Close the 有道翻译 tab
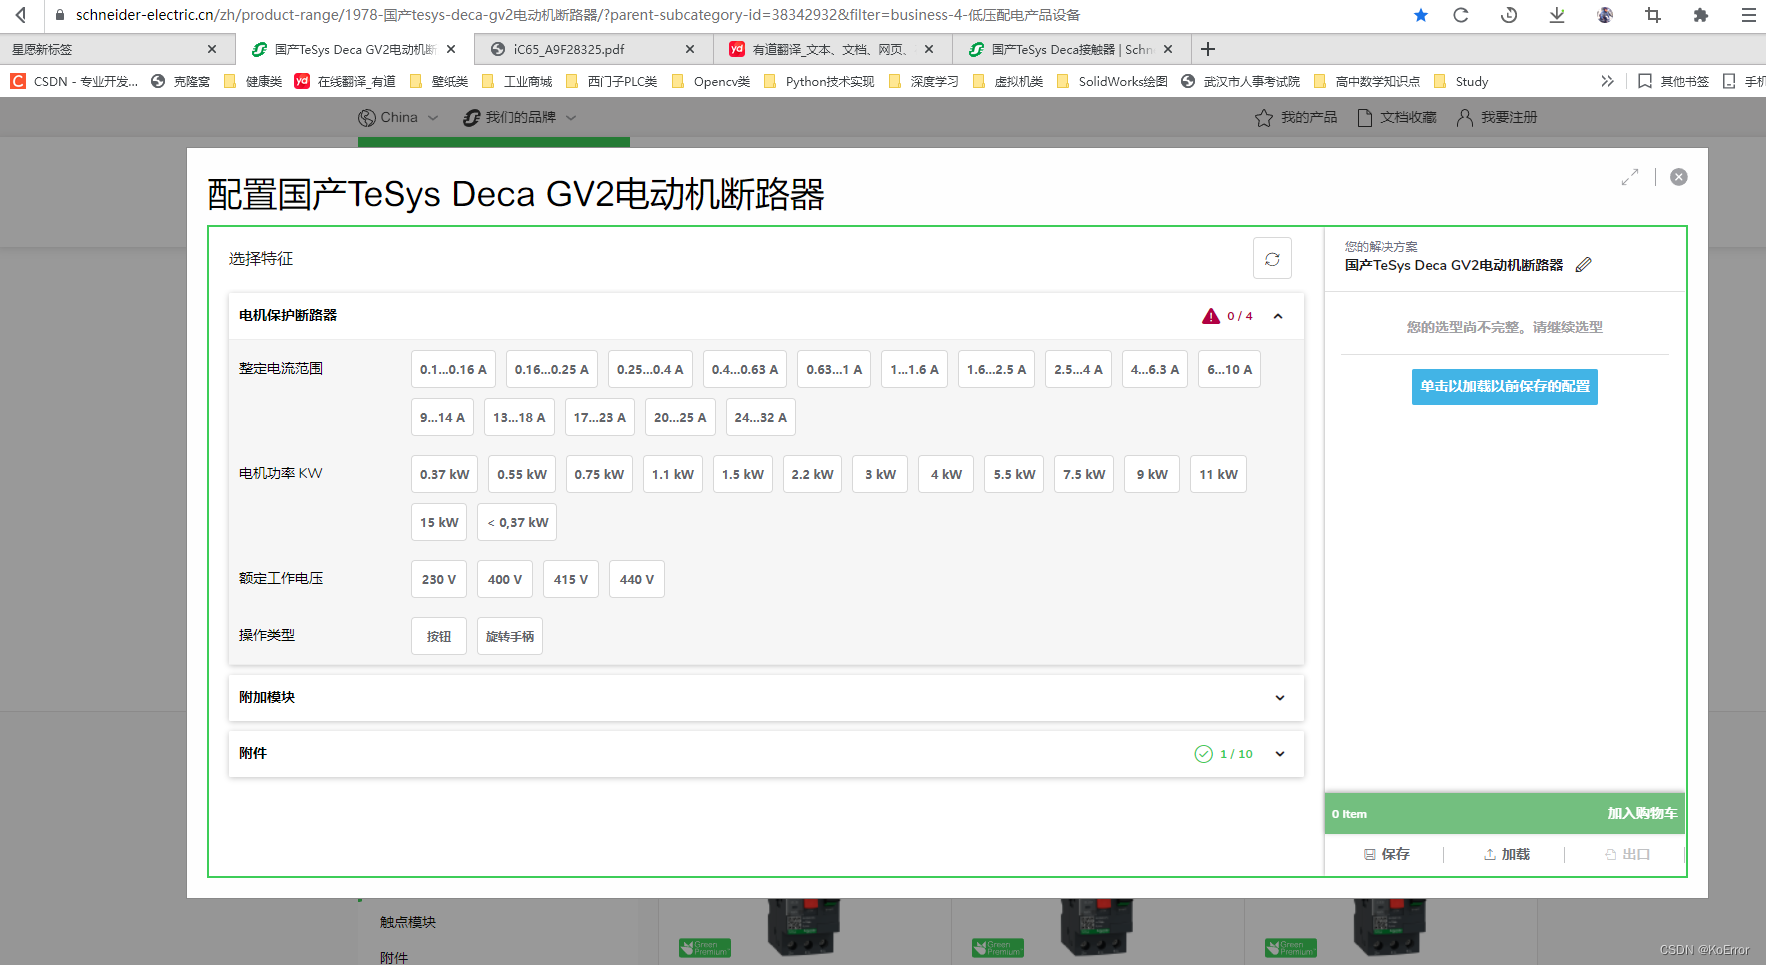The width and height of the screenshot is (1766, 965). 929,49
